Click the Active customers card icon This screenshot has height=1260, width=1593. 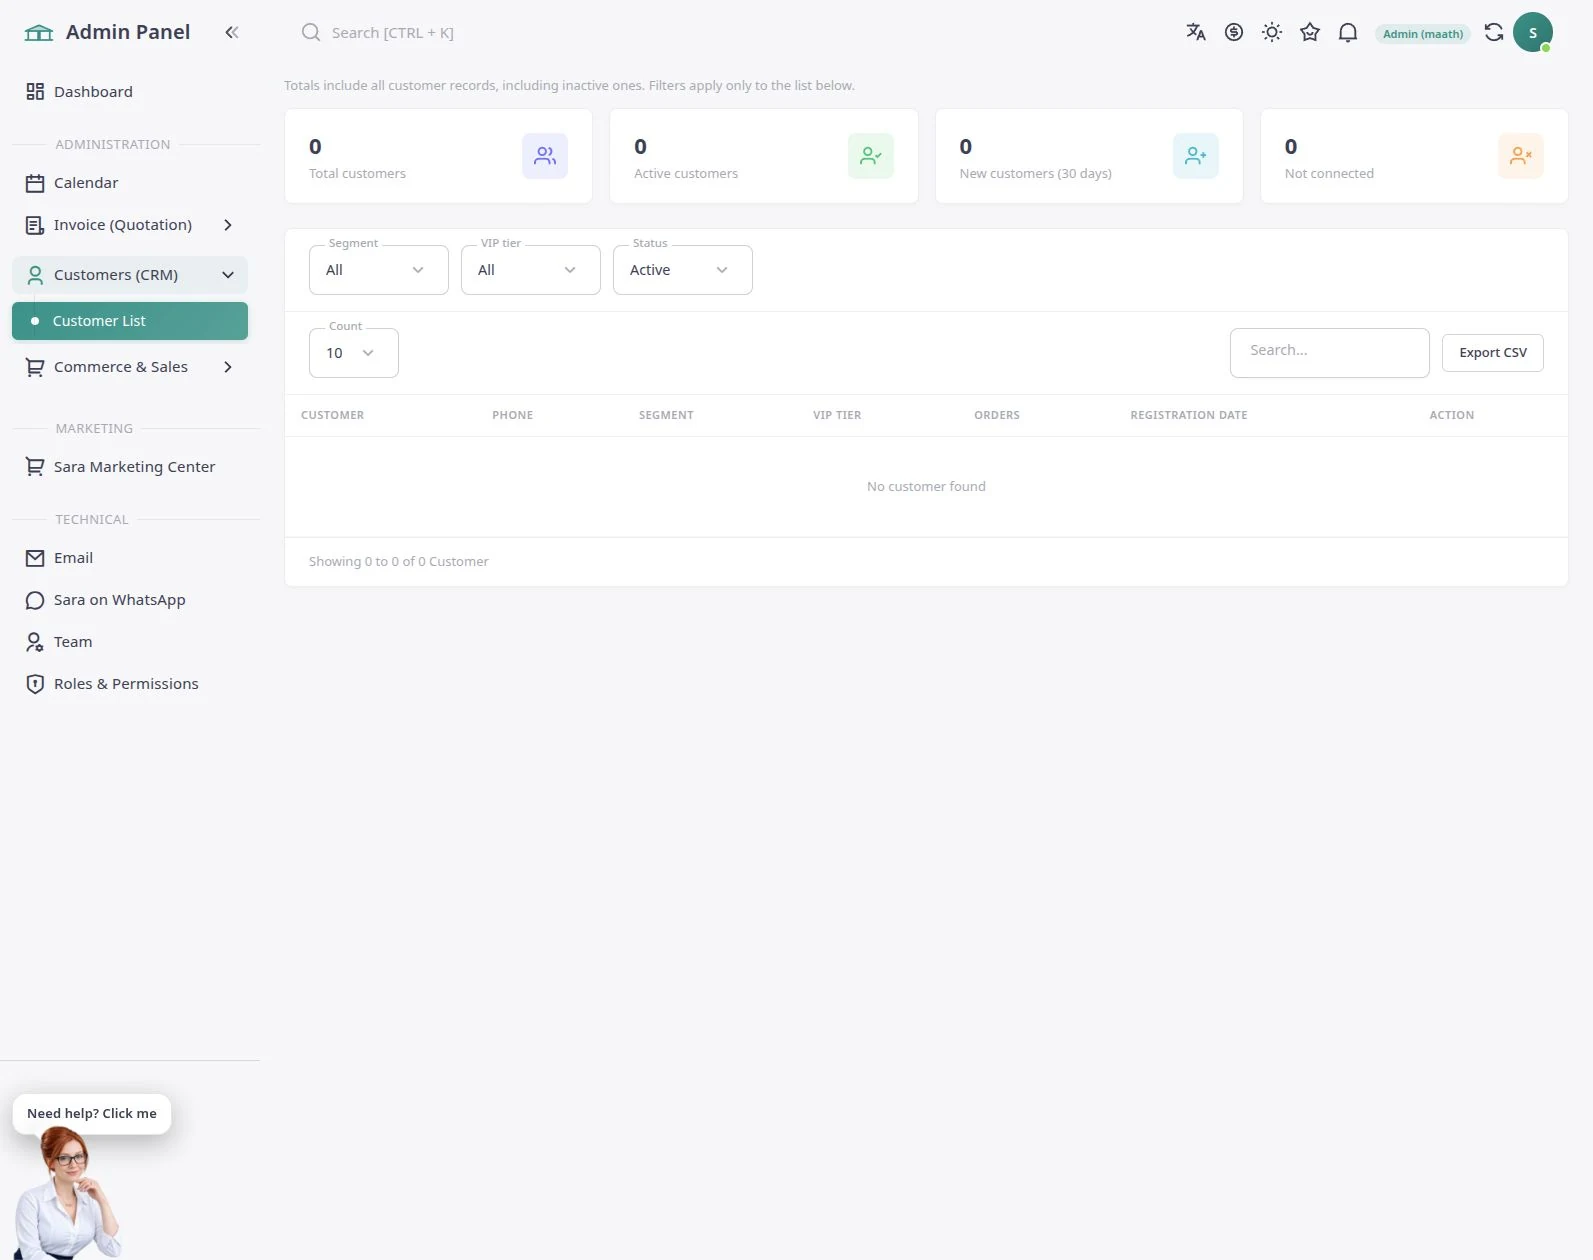(871, 156)
